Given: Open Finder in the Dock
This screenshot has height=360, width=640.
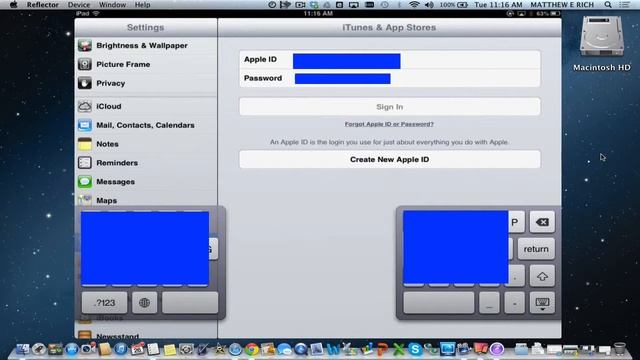Looking at the screenshot, I should [22, 349].
